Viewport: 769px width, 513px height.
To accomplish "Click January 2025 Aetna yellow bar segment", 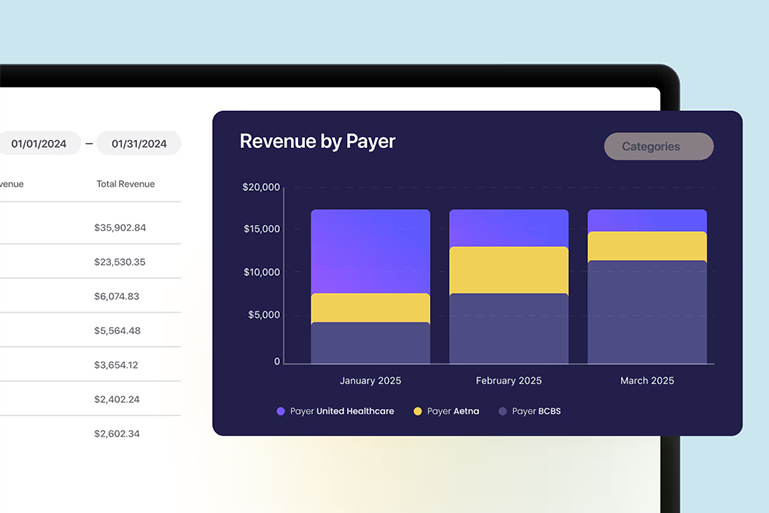I will pos(371,308).
